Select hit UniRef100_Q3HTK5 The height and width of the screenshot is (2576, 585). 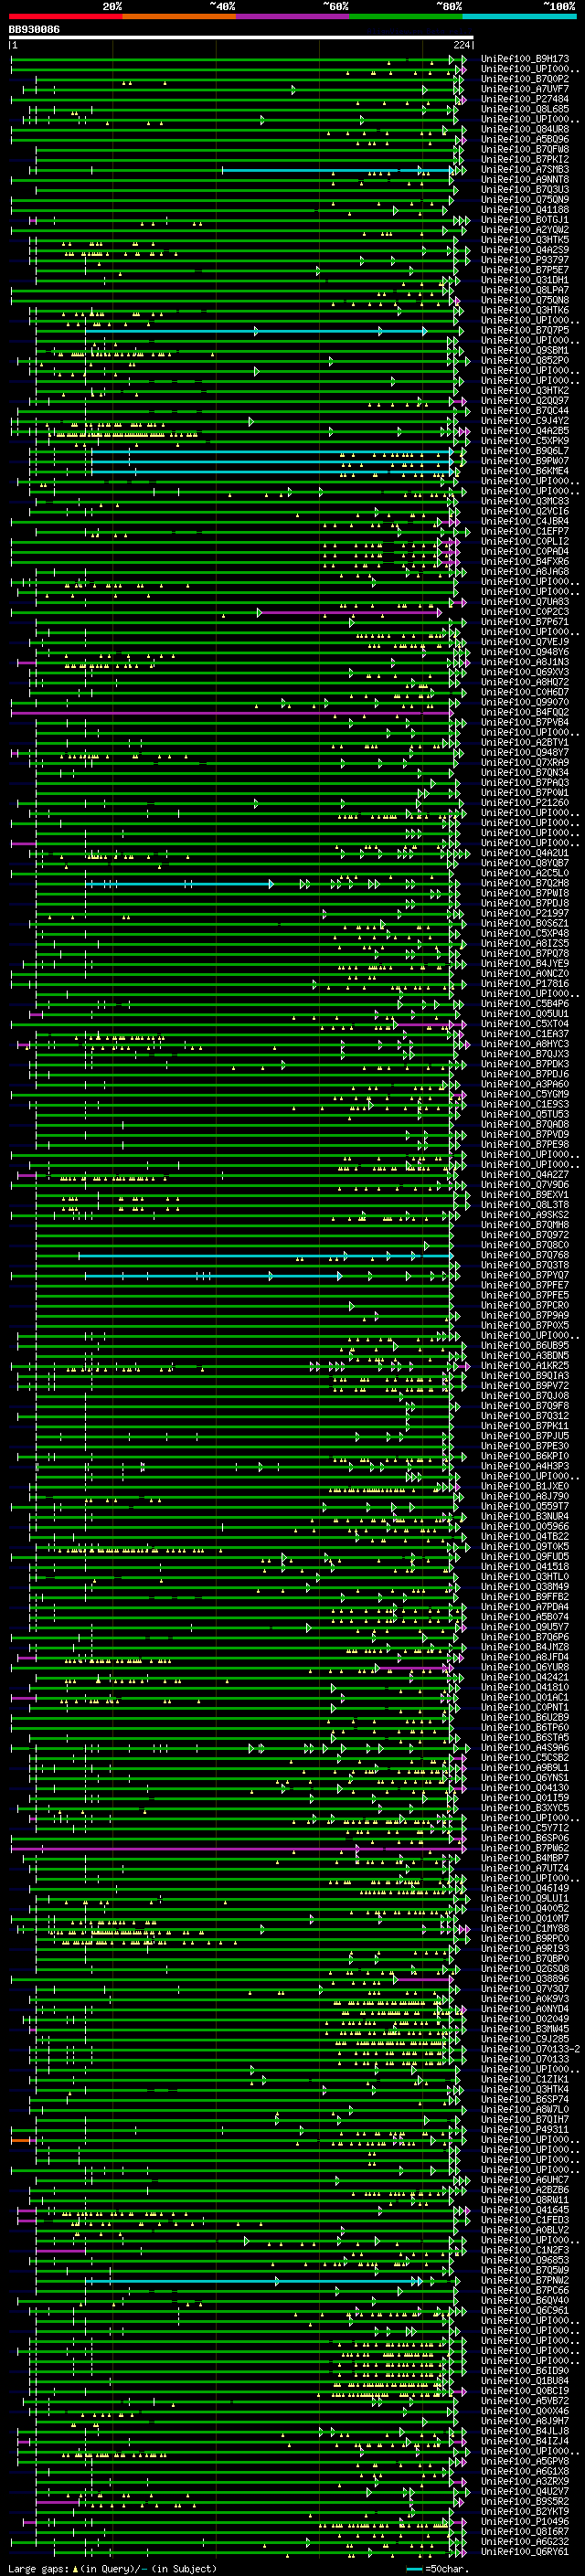point(524,240)
